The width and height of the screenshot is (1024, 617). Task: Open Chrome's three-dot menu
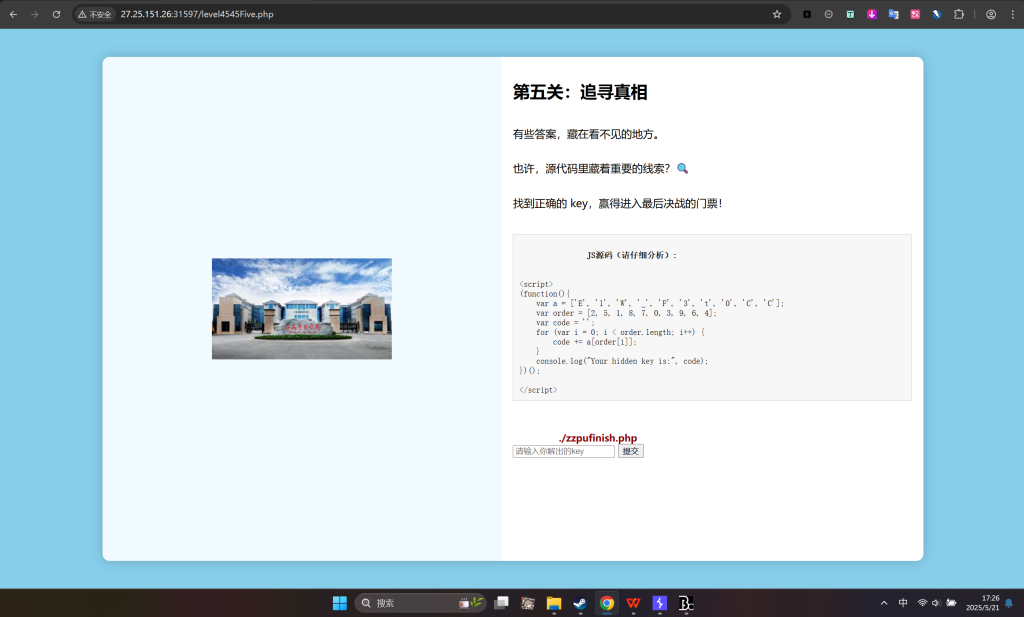coord(1012,14)
